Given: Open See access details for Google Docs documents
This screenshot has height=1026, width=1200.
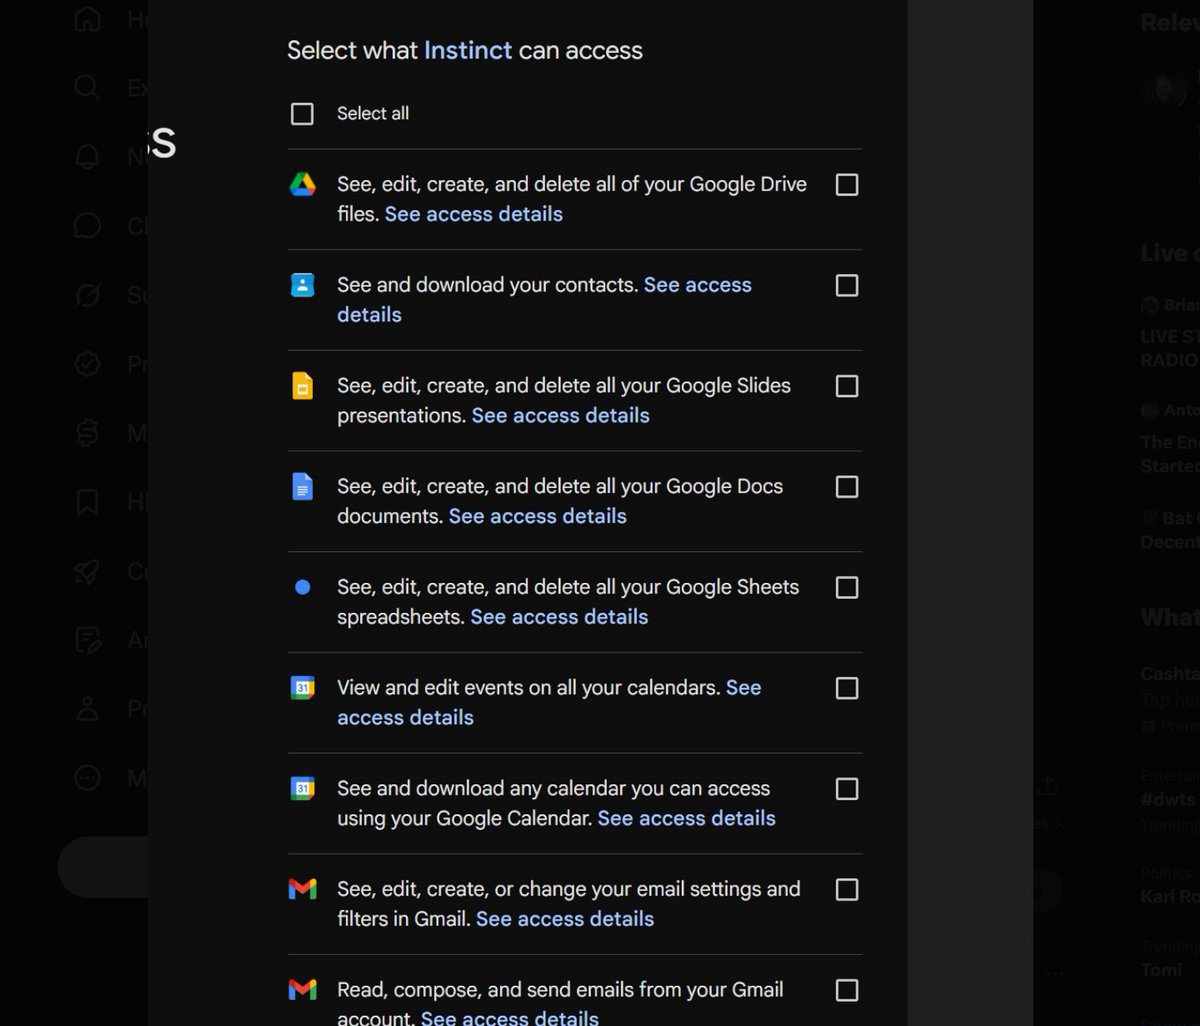Looking at the screenshot, I should (538, 516).
